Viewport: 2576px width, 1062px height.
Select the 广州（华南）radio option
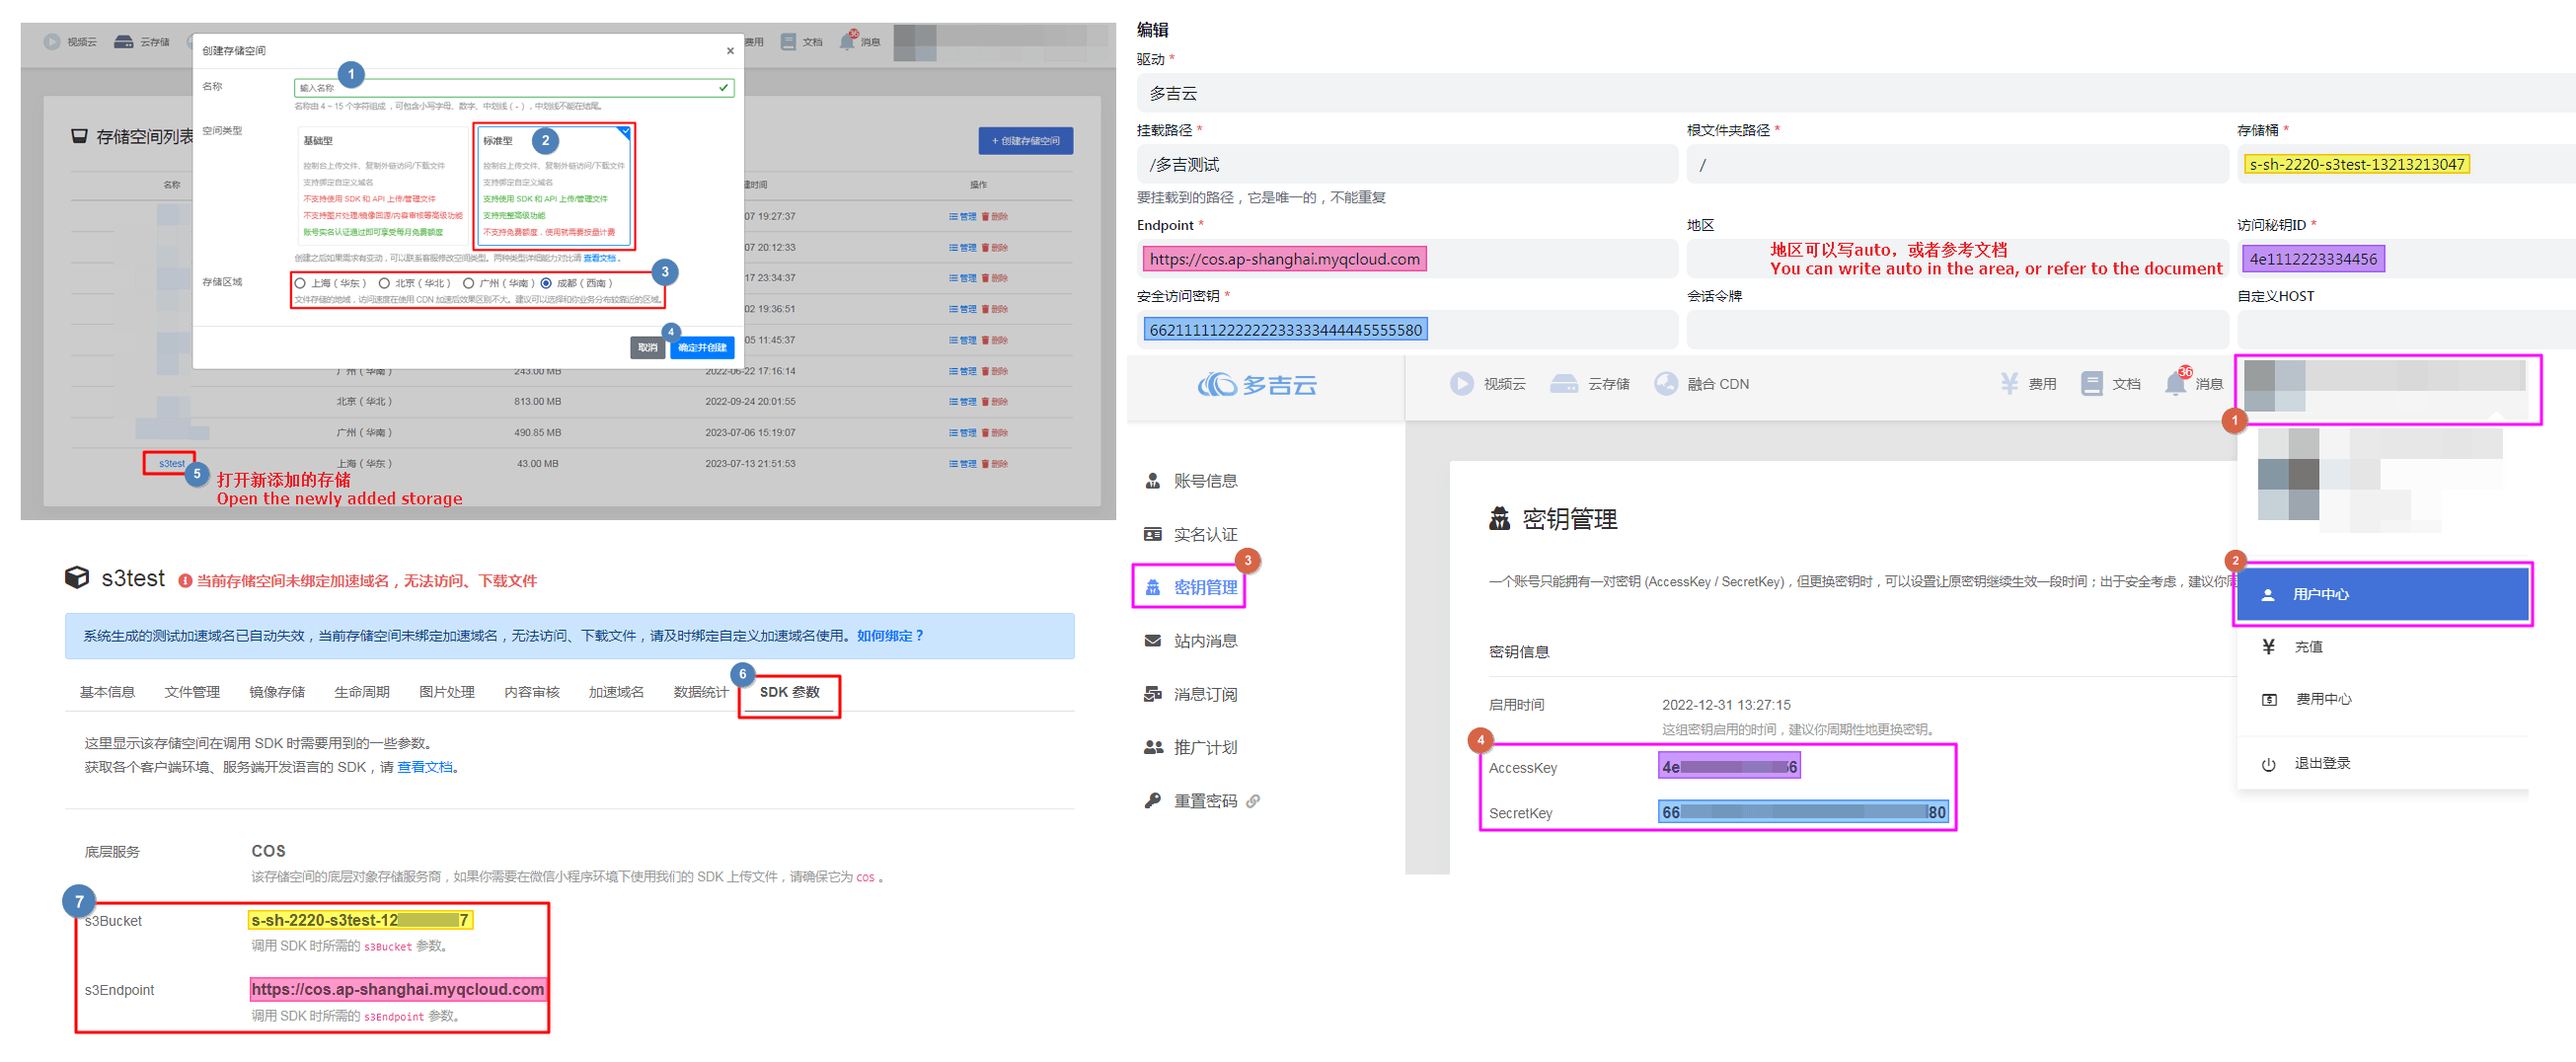click(x=468, y=283)
